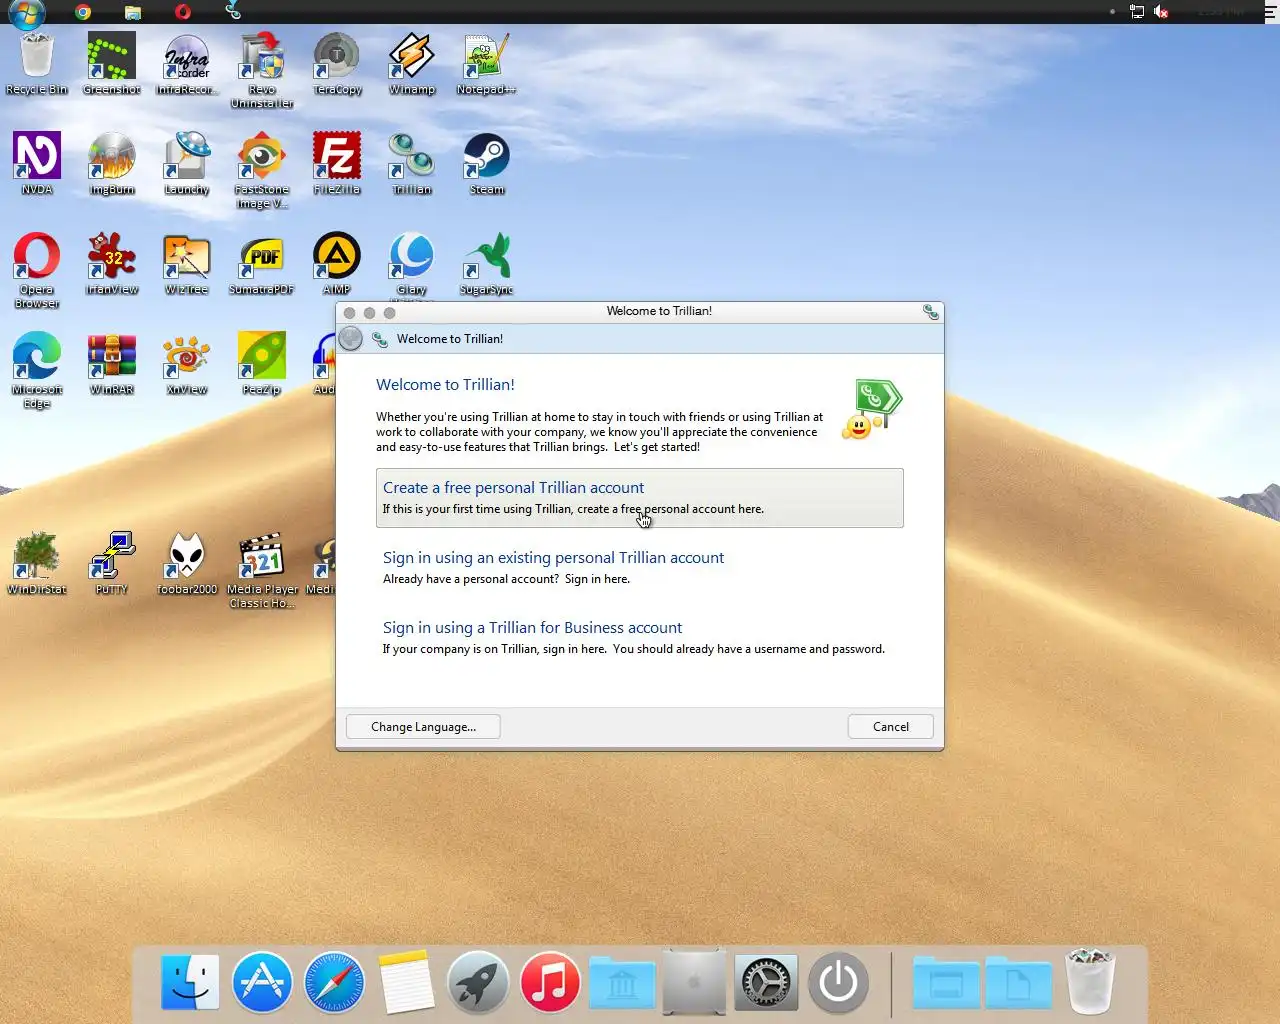Open the SugarSync desktop shortcut
The image size is (1280, 1024).
tap(487, 263)
